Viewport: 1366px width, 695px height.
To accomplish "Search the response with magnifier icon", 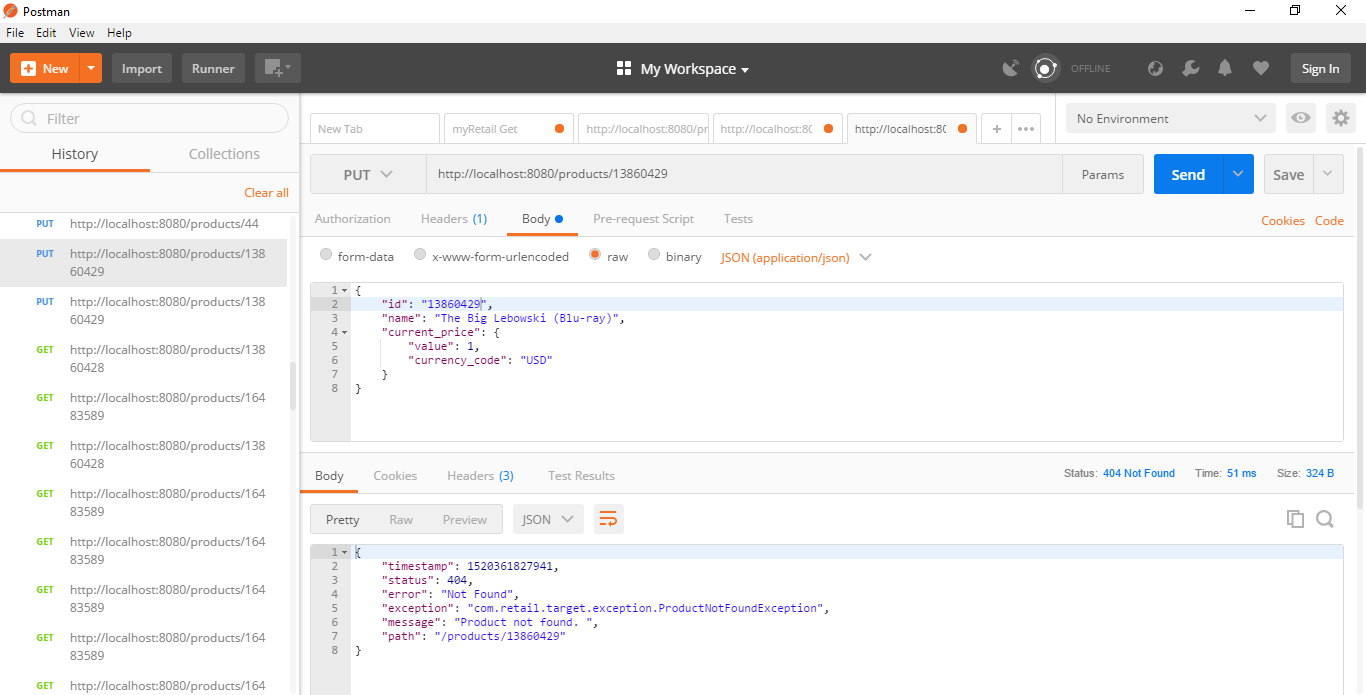I will click(x=1325, y=519).
